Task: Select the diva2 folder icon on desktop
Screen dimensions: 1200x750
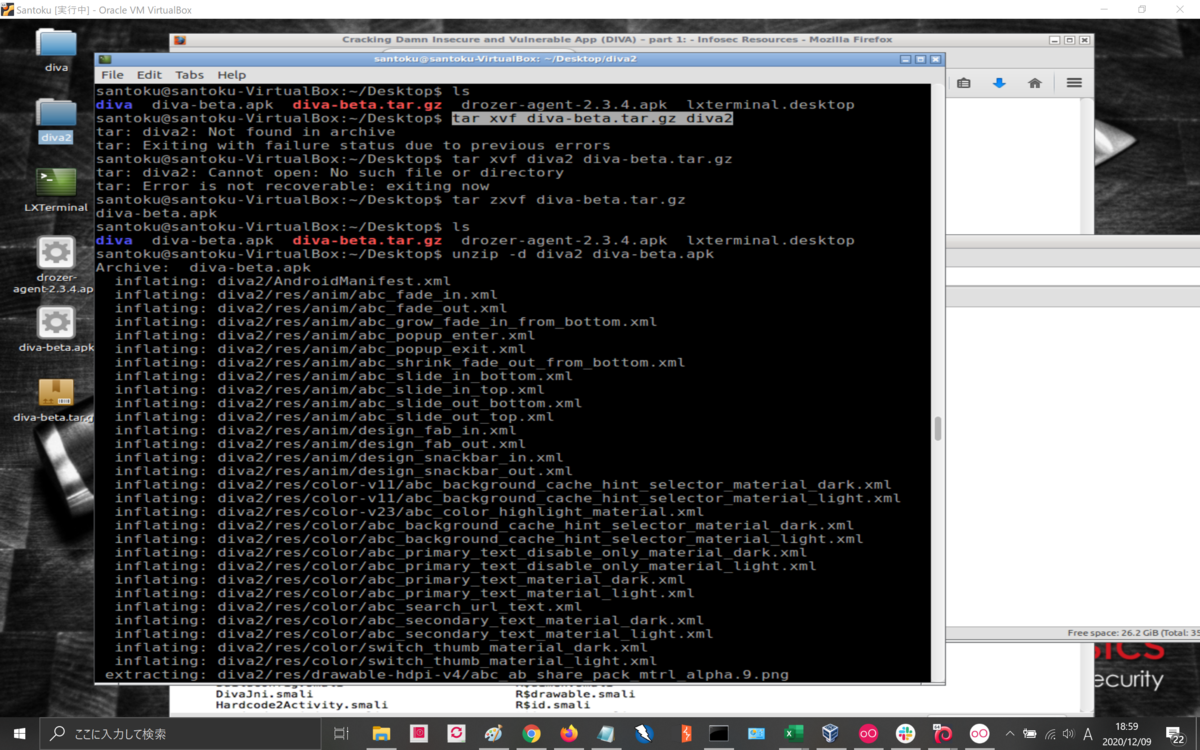Action: tap(56, 120)
